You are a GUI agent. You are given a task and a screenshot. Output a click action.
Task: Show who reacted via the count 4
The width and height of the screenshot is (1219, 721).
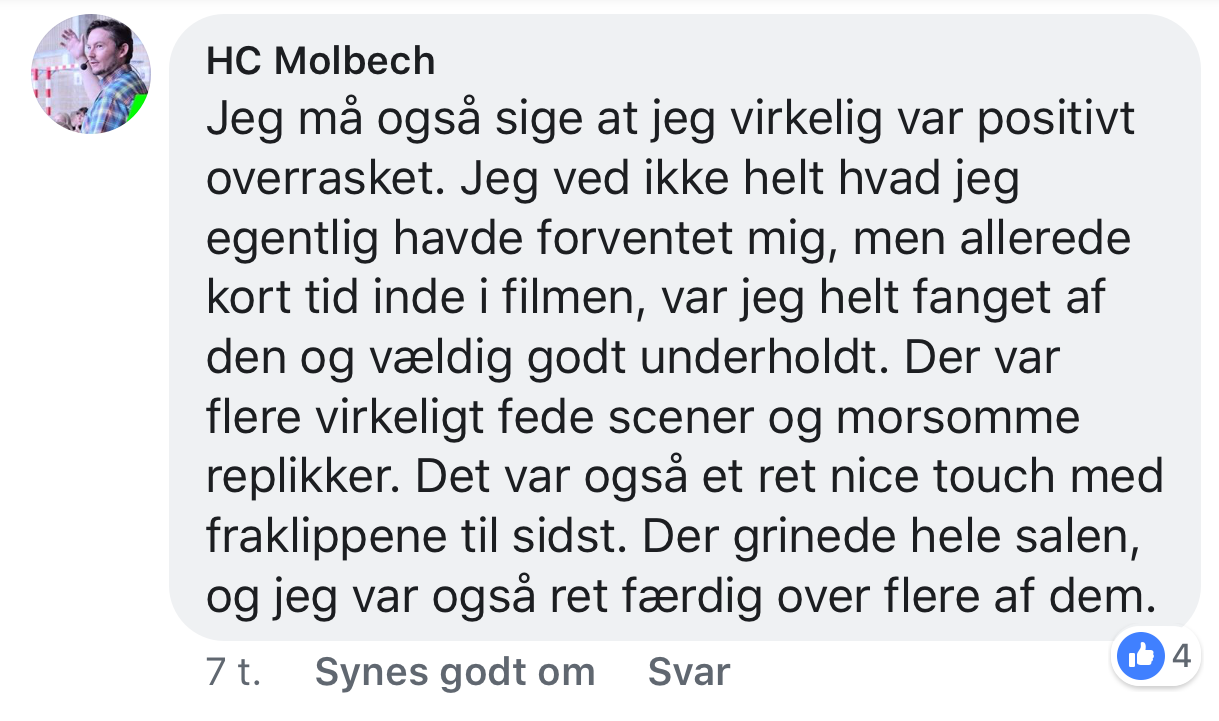[x=1181, y=656]
